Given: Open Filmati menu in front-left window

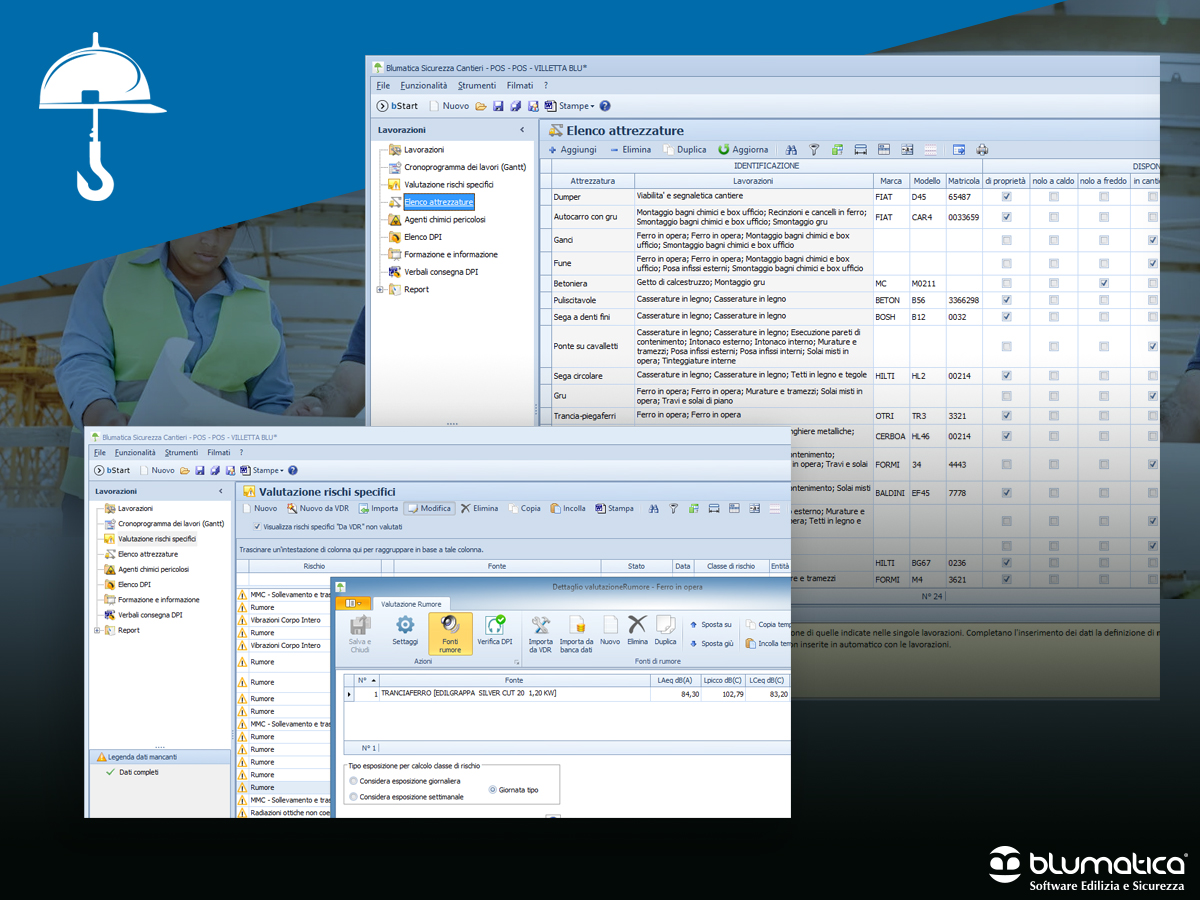Looking at the screenshot, I should tap(218, 453).
